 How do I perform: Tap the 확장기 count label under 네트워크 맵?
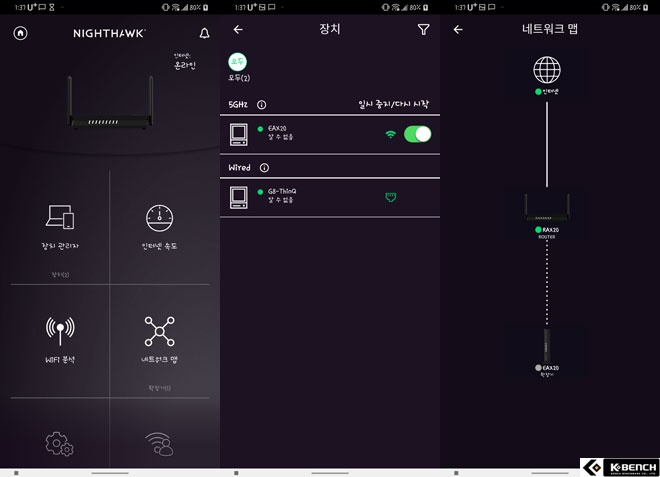click(x=160, y=388)
